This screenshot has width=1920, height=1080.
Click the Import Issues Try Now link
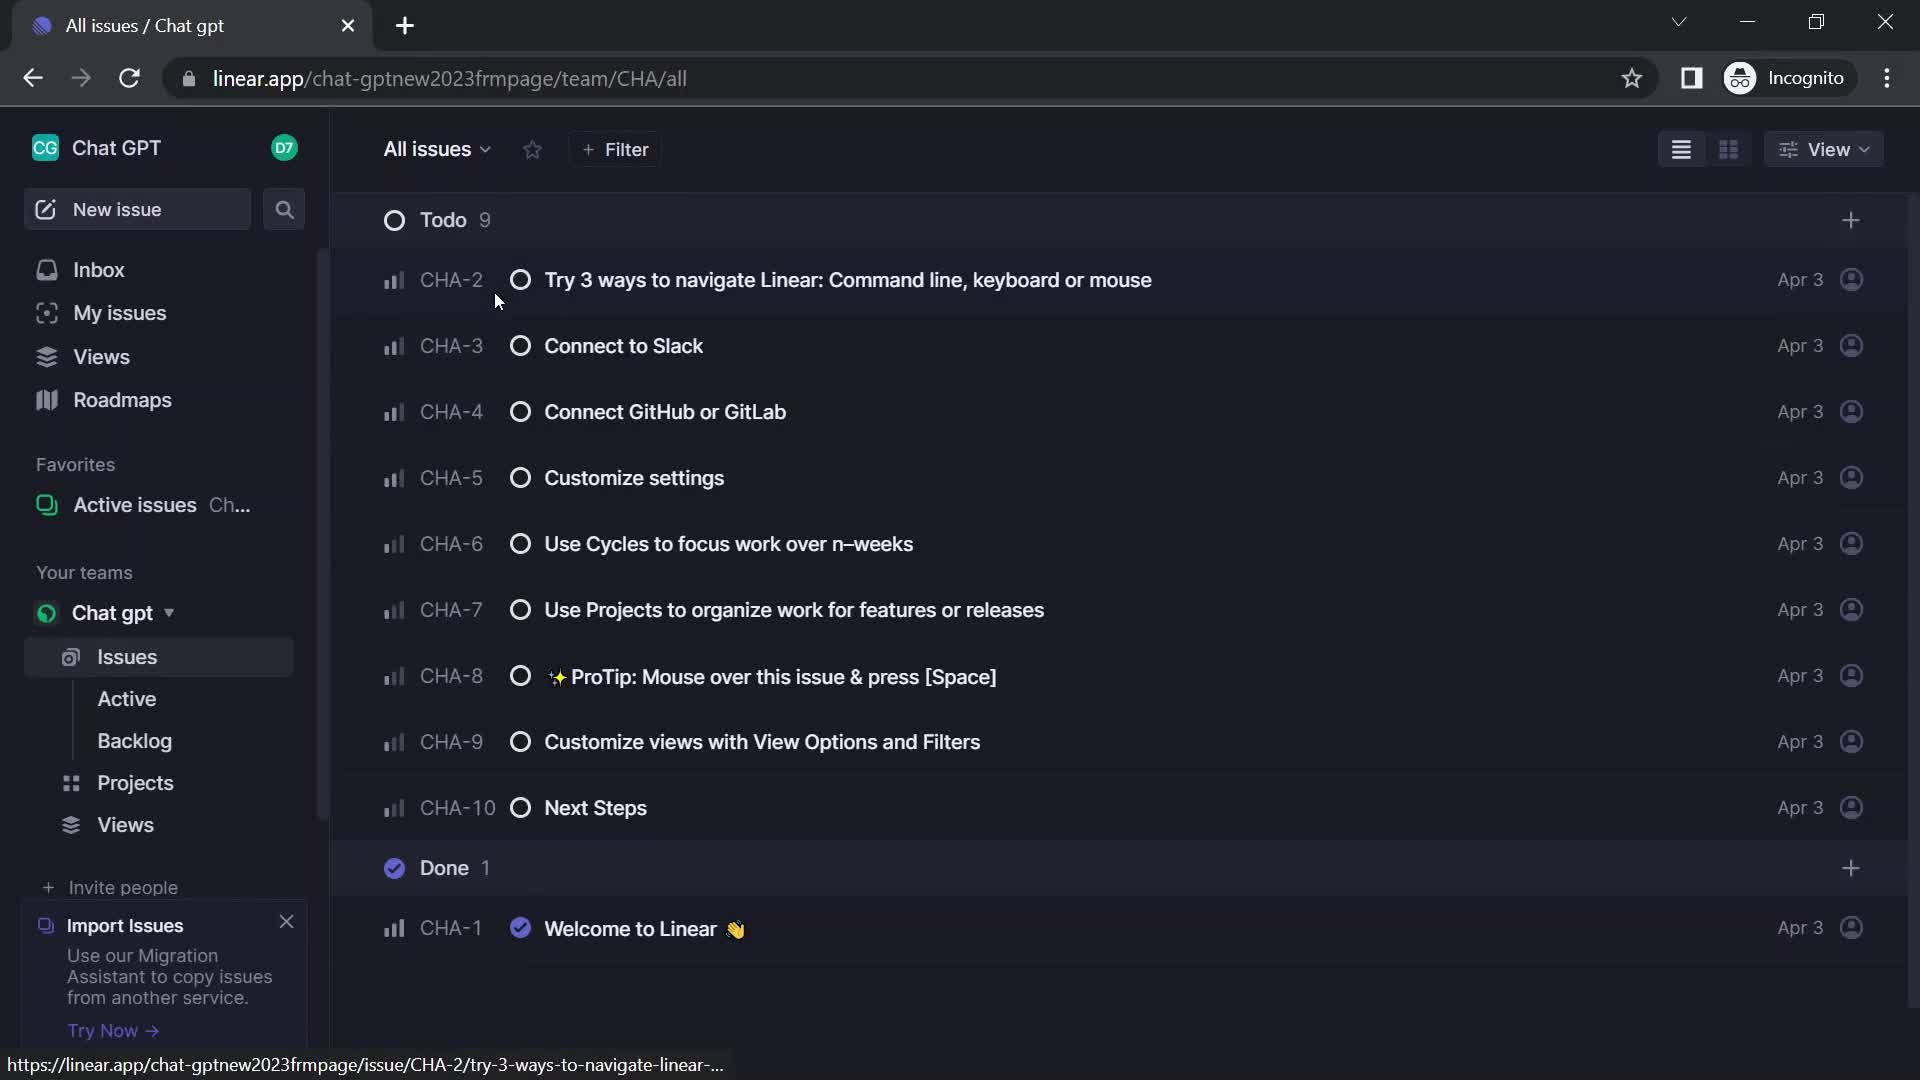105,1030
